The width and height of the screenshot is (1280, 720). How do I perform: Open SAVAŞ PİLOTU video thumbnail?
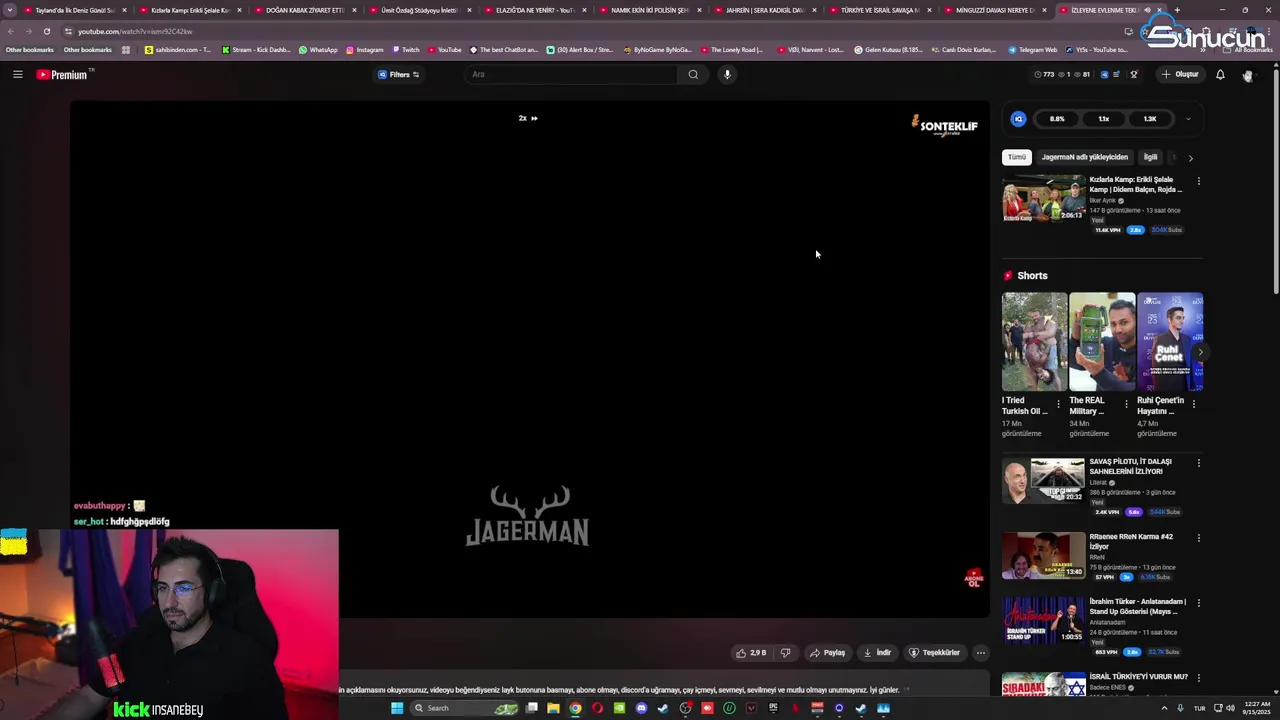coord(1043,481)
